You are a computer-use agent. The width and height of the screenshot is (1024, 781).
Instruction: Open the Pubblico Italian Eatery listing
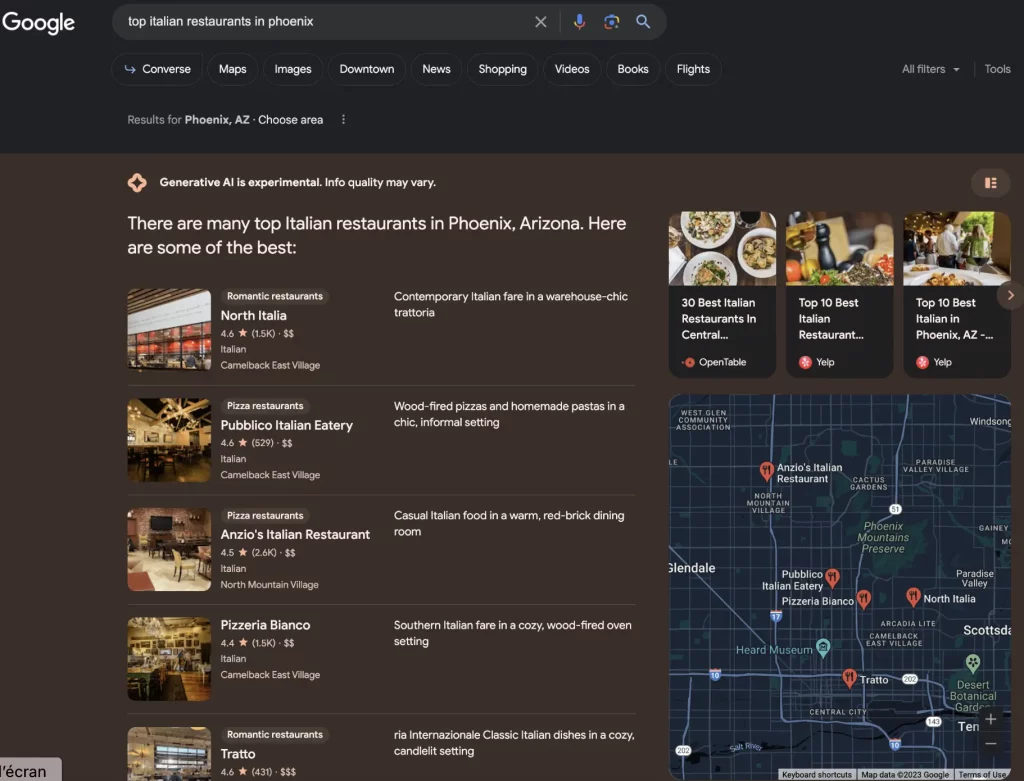point(287,425)
